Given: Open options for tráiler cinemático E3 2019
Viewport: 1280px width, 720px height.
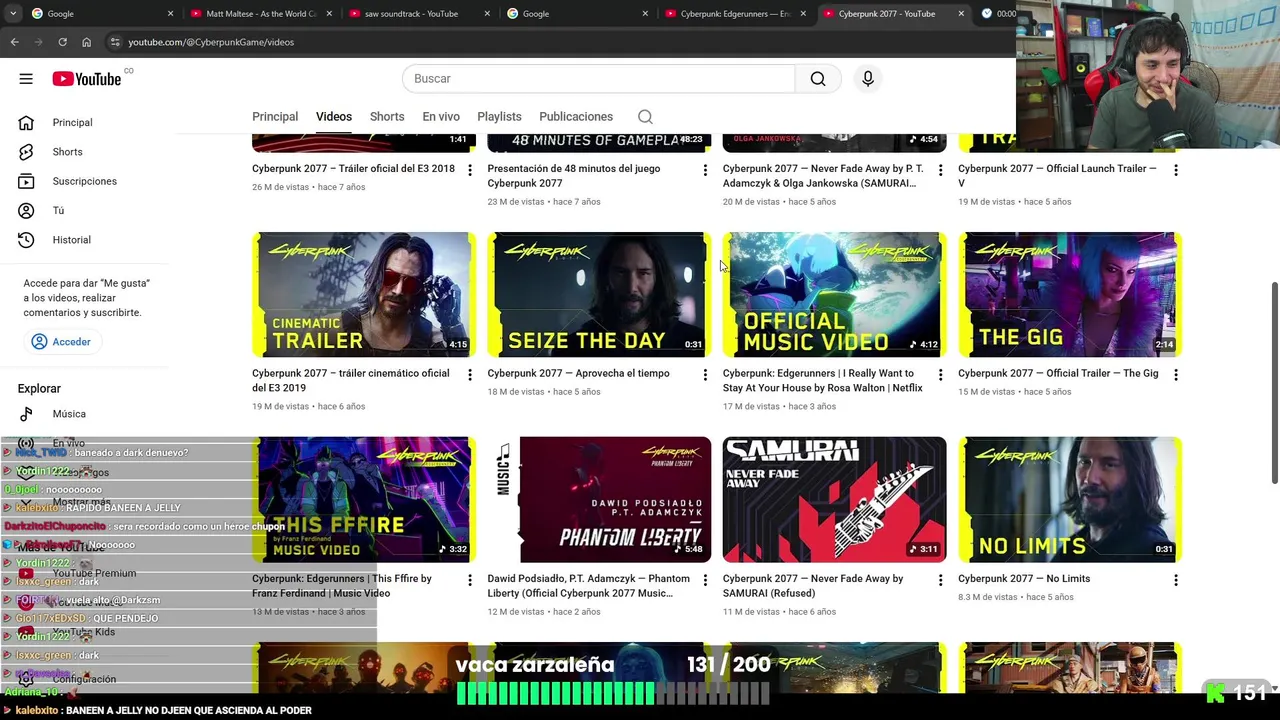Looking at the screenshot, I should [470, 375].
